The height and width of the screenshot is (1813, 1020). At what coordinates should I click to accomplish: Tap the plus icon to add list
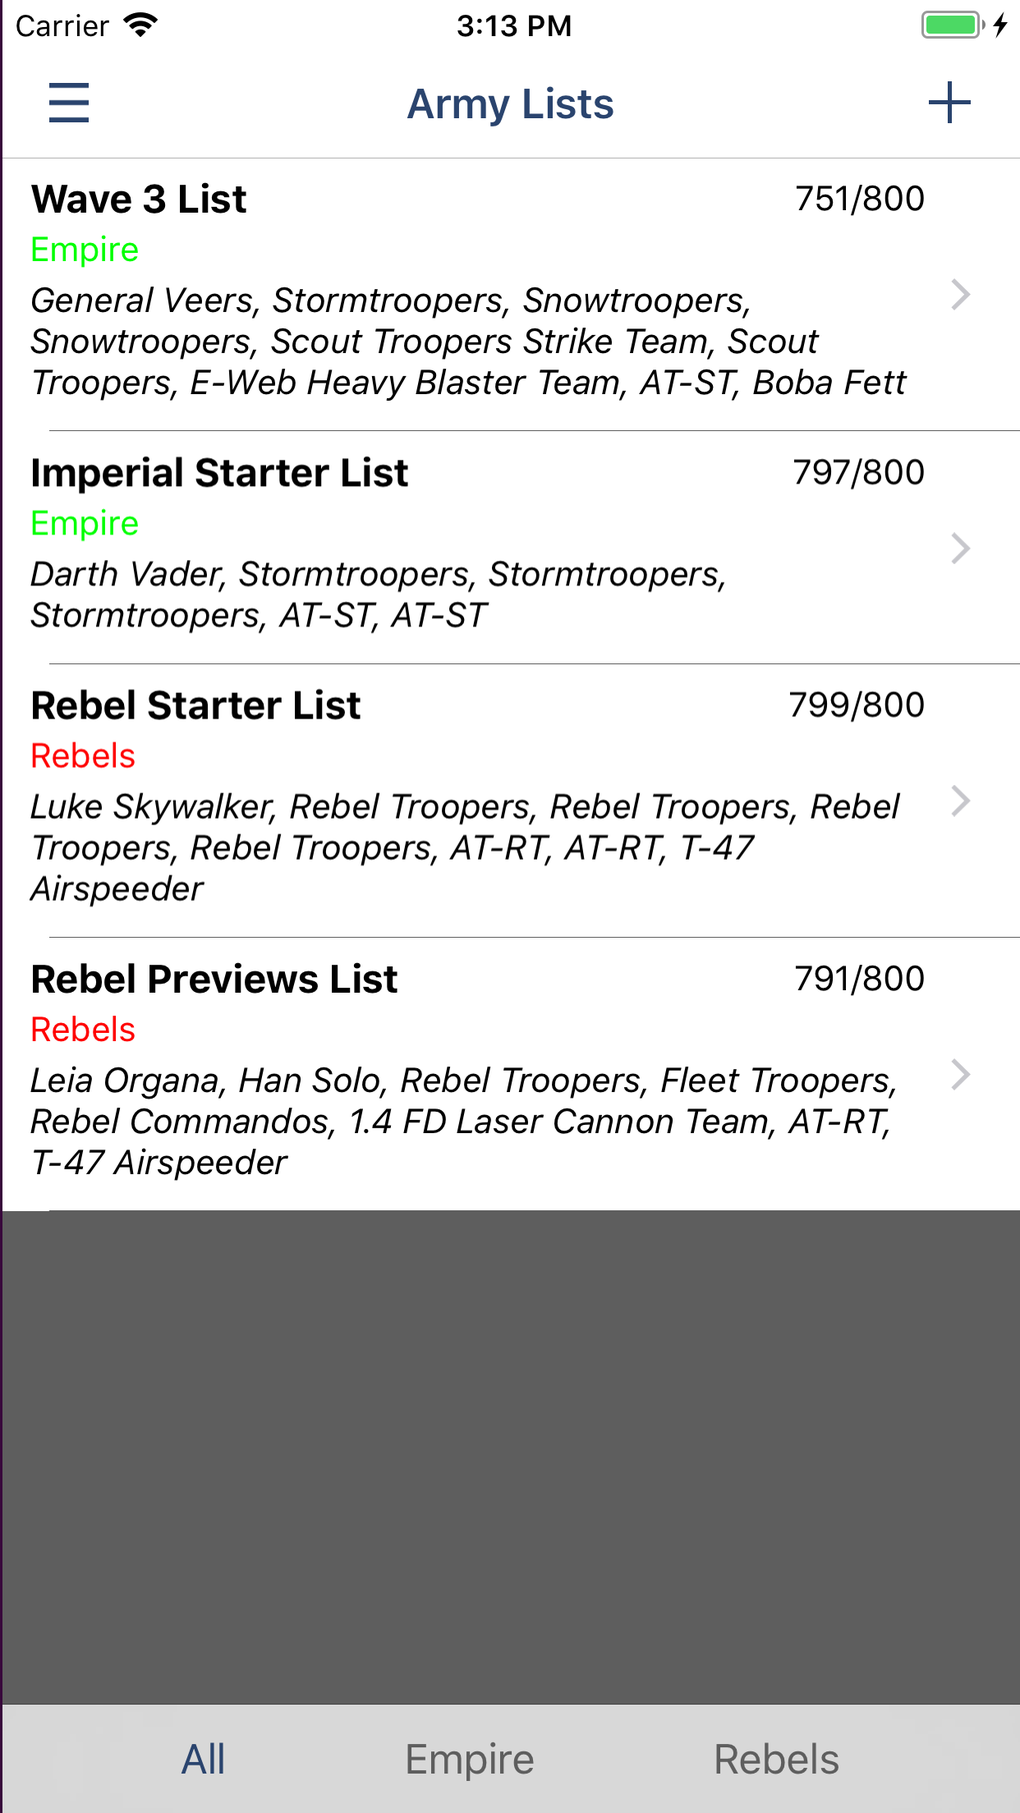point(949,103)
